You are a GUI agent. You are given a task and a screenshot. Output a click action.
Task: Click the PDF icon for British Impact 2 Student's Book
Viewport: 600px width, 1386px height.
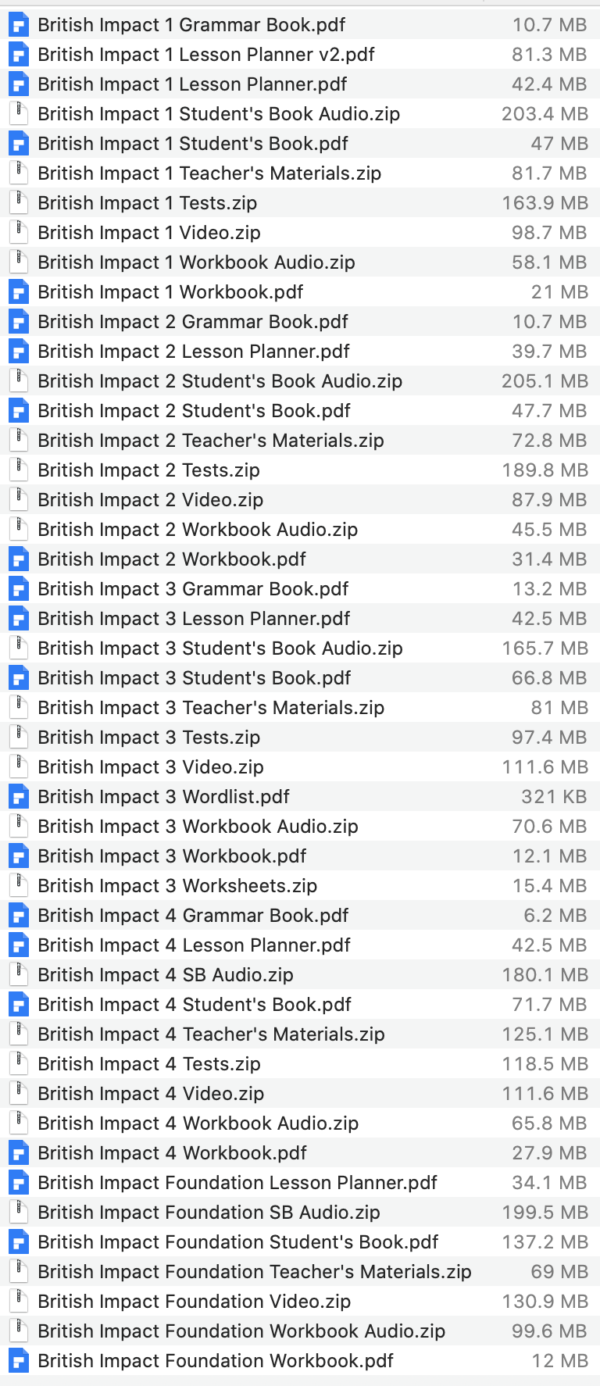[x=20, y=410]
